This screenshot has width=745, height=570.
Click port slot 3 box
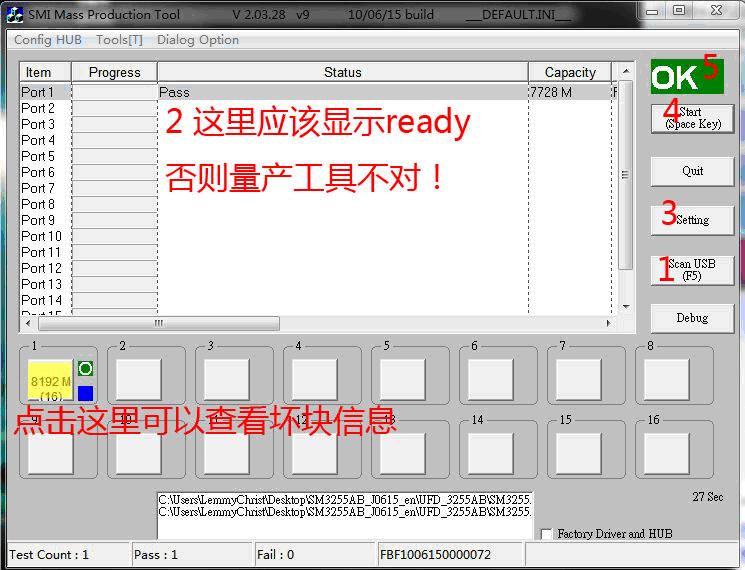pos(227,379)
